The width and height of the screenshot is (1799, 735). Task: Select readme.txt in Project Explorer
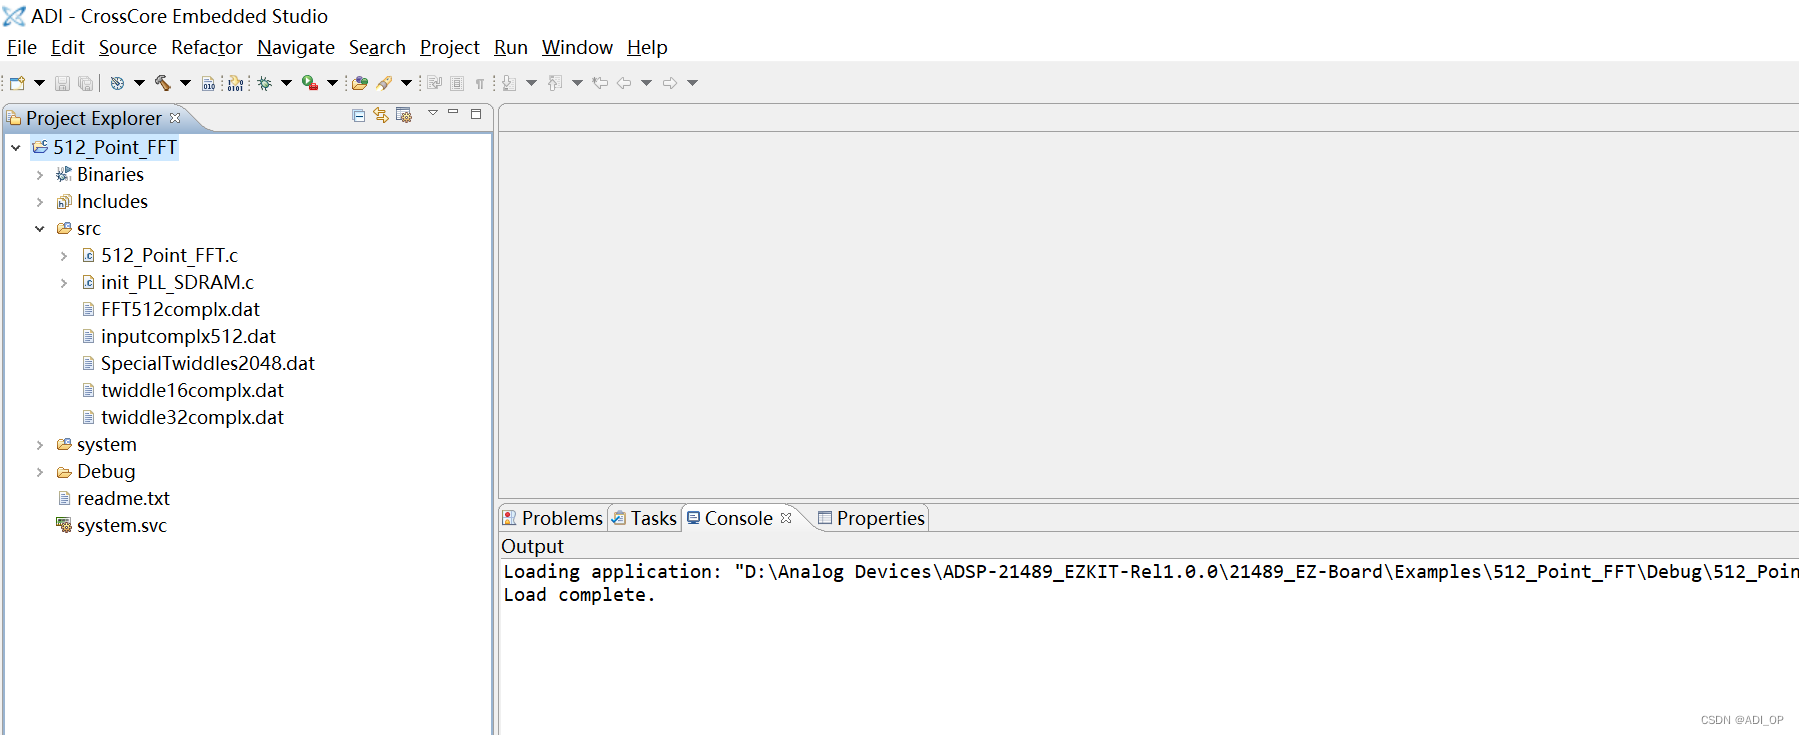click(123, 499)
